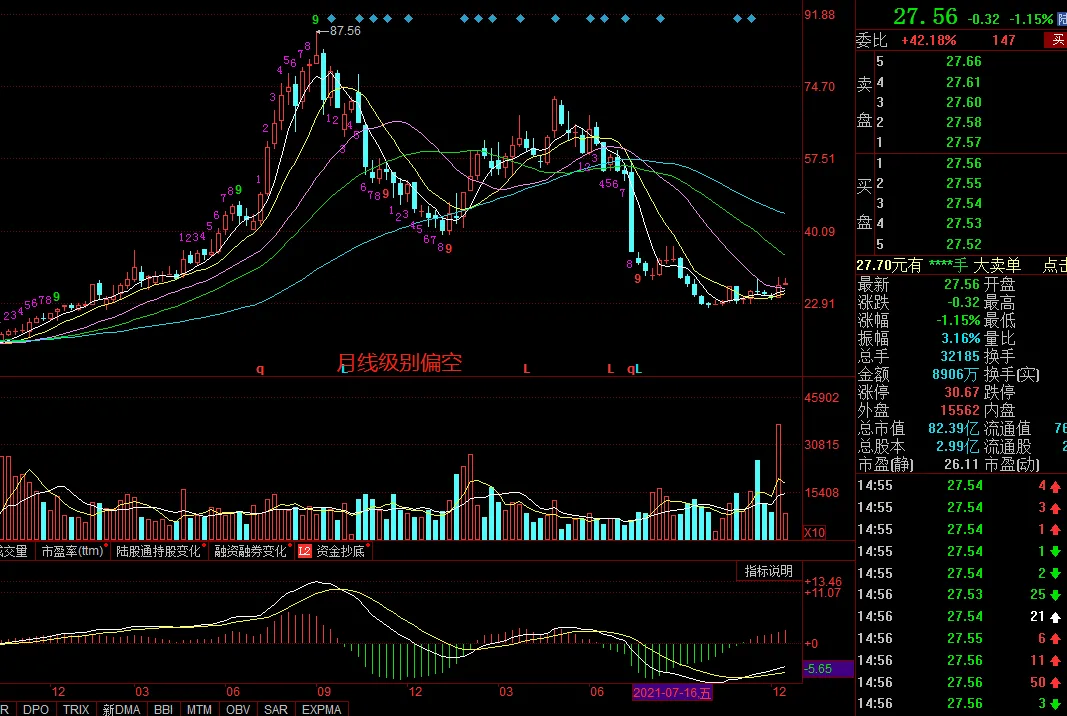Click the green down arrow beside volume 25
Image resolution: width=1067 pixels, height=716 pixels.
pyautogui.click(x=1055, y=595)
